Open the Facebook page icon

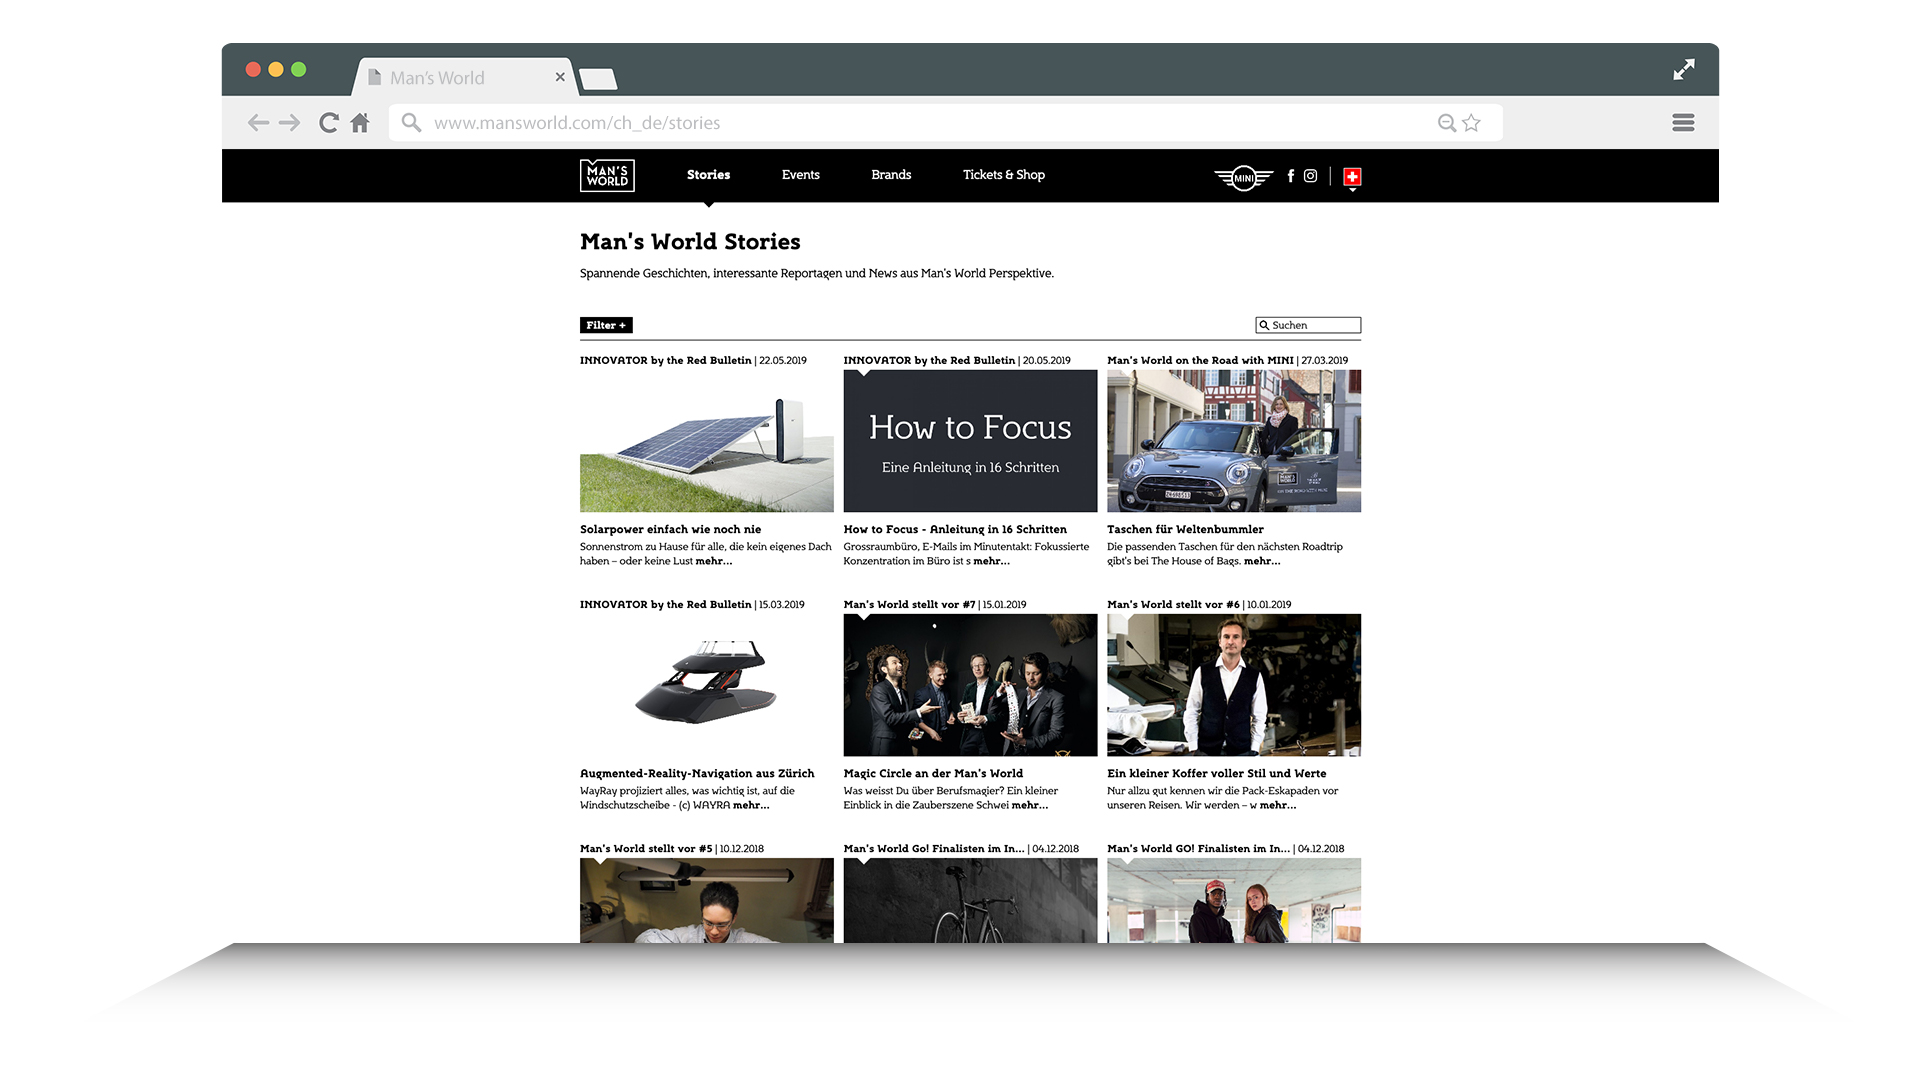click(1291, 176)
